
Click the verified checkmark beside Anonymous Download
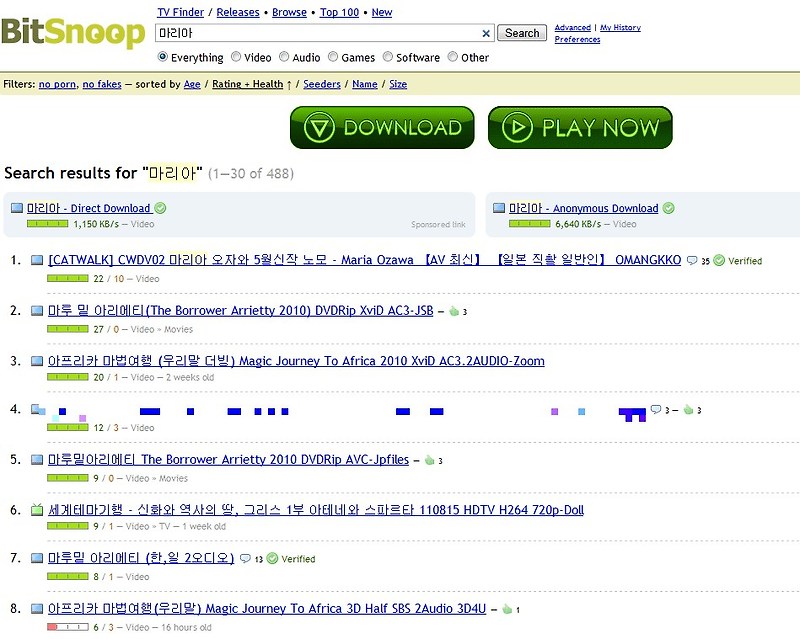668,208
